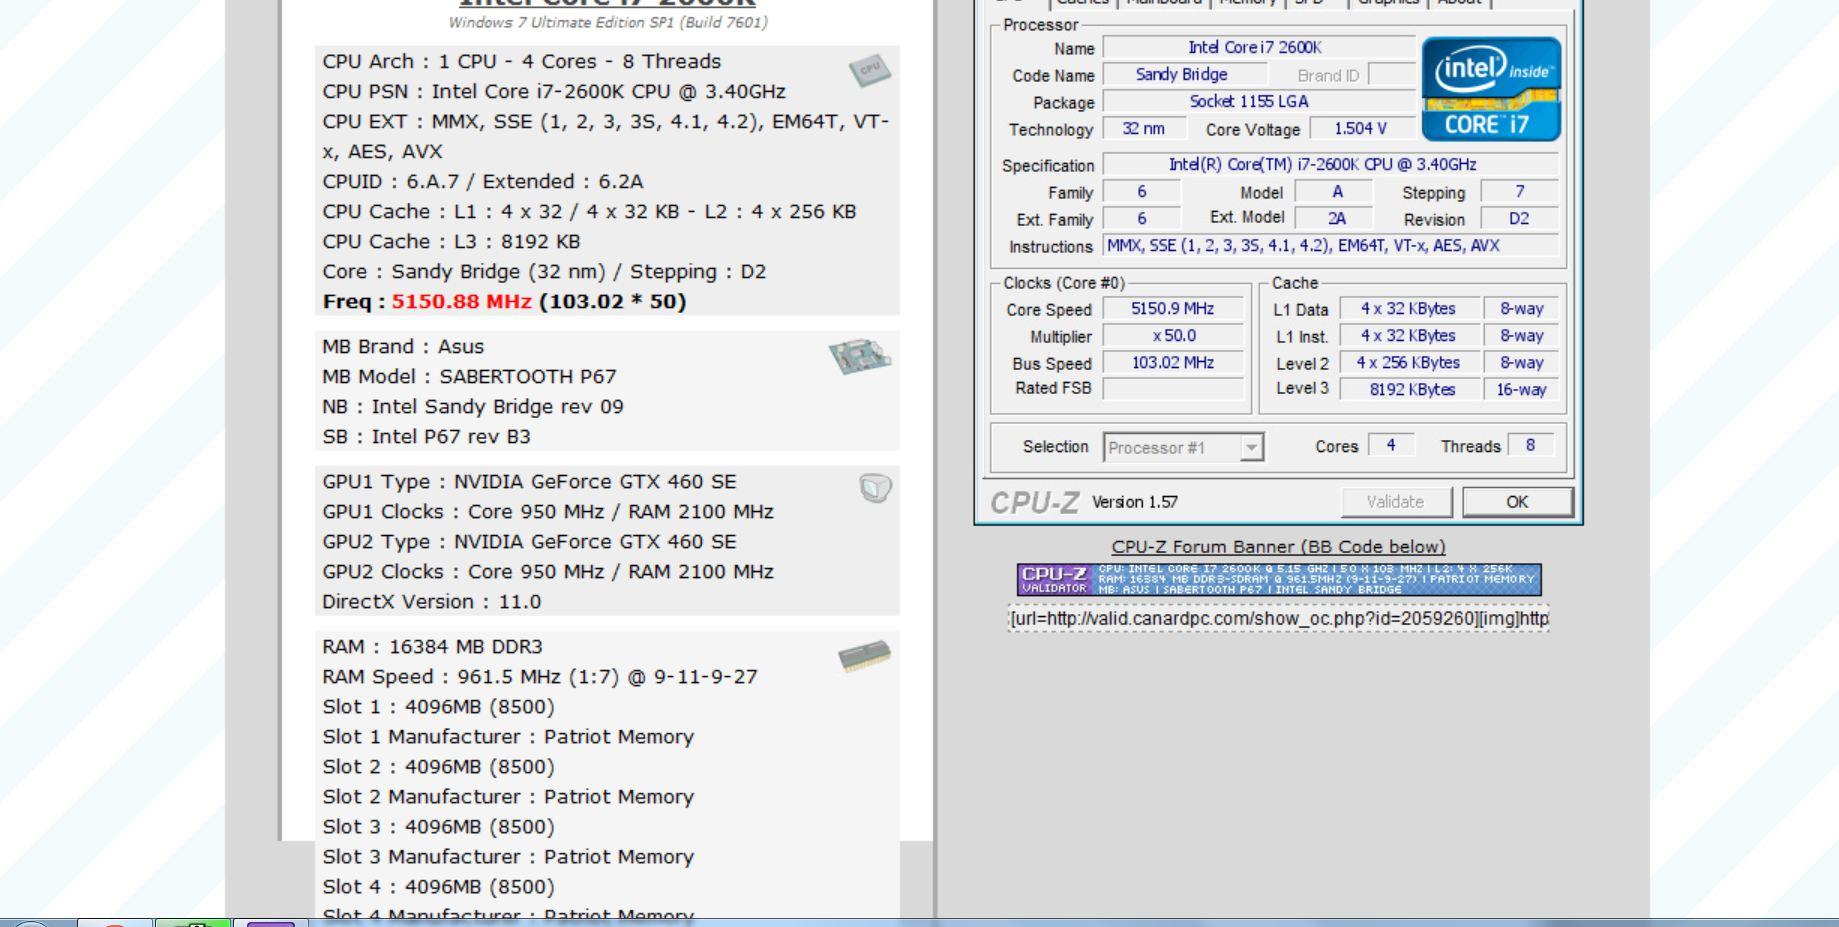Open the Processor #1 selection dropdown
1839x927 pixels.
tap(1183, 447)
